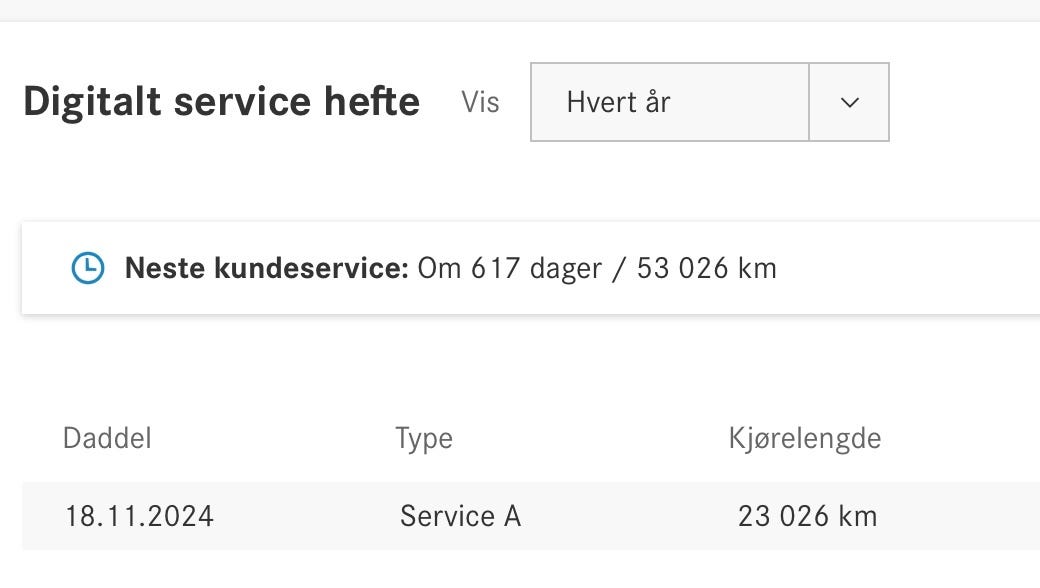
Task: Click the Om text in the service banner
Action: pos(439,269)
